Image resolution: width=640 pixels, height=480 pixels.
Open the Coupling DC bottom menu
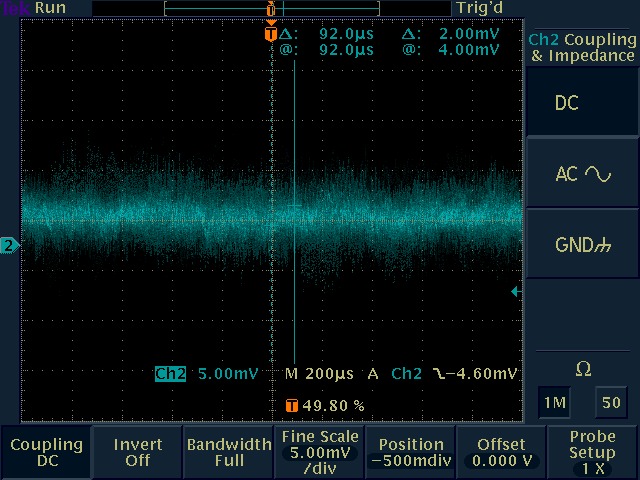(x=46, y=452)
